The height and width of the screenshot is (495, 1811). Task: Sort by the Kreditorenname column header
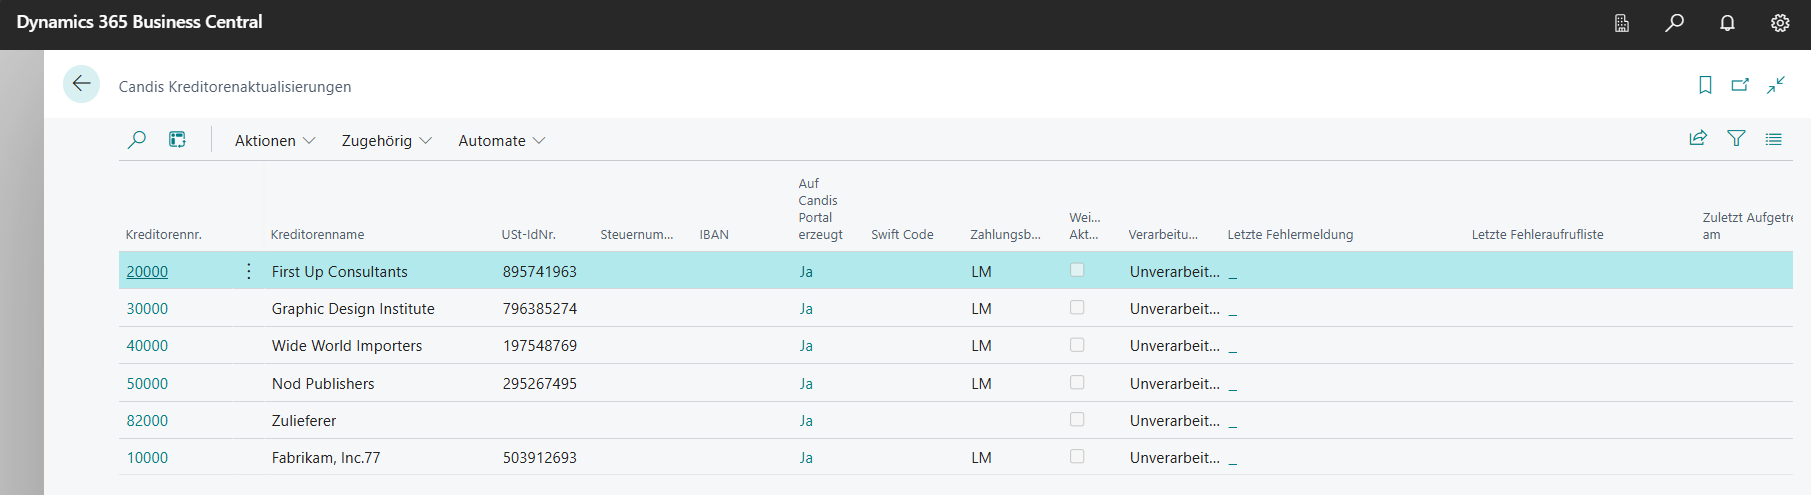pos(317,235)
